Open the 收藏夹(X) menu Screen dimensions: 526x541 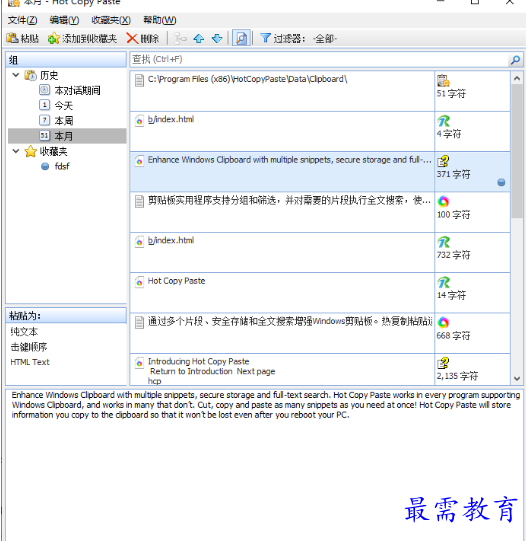point(111,20)
